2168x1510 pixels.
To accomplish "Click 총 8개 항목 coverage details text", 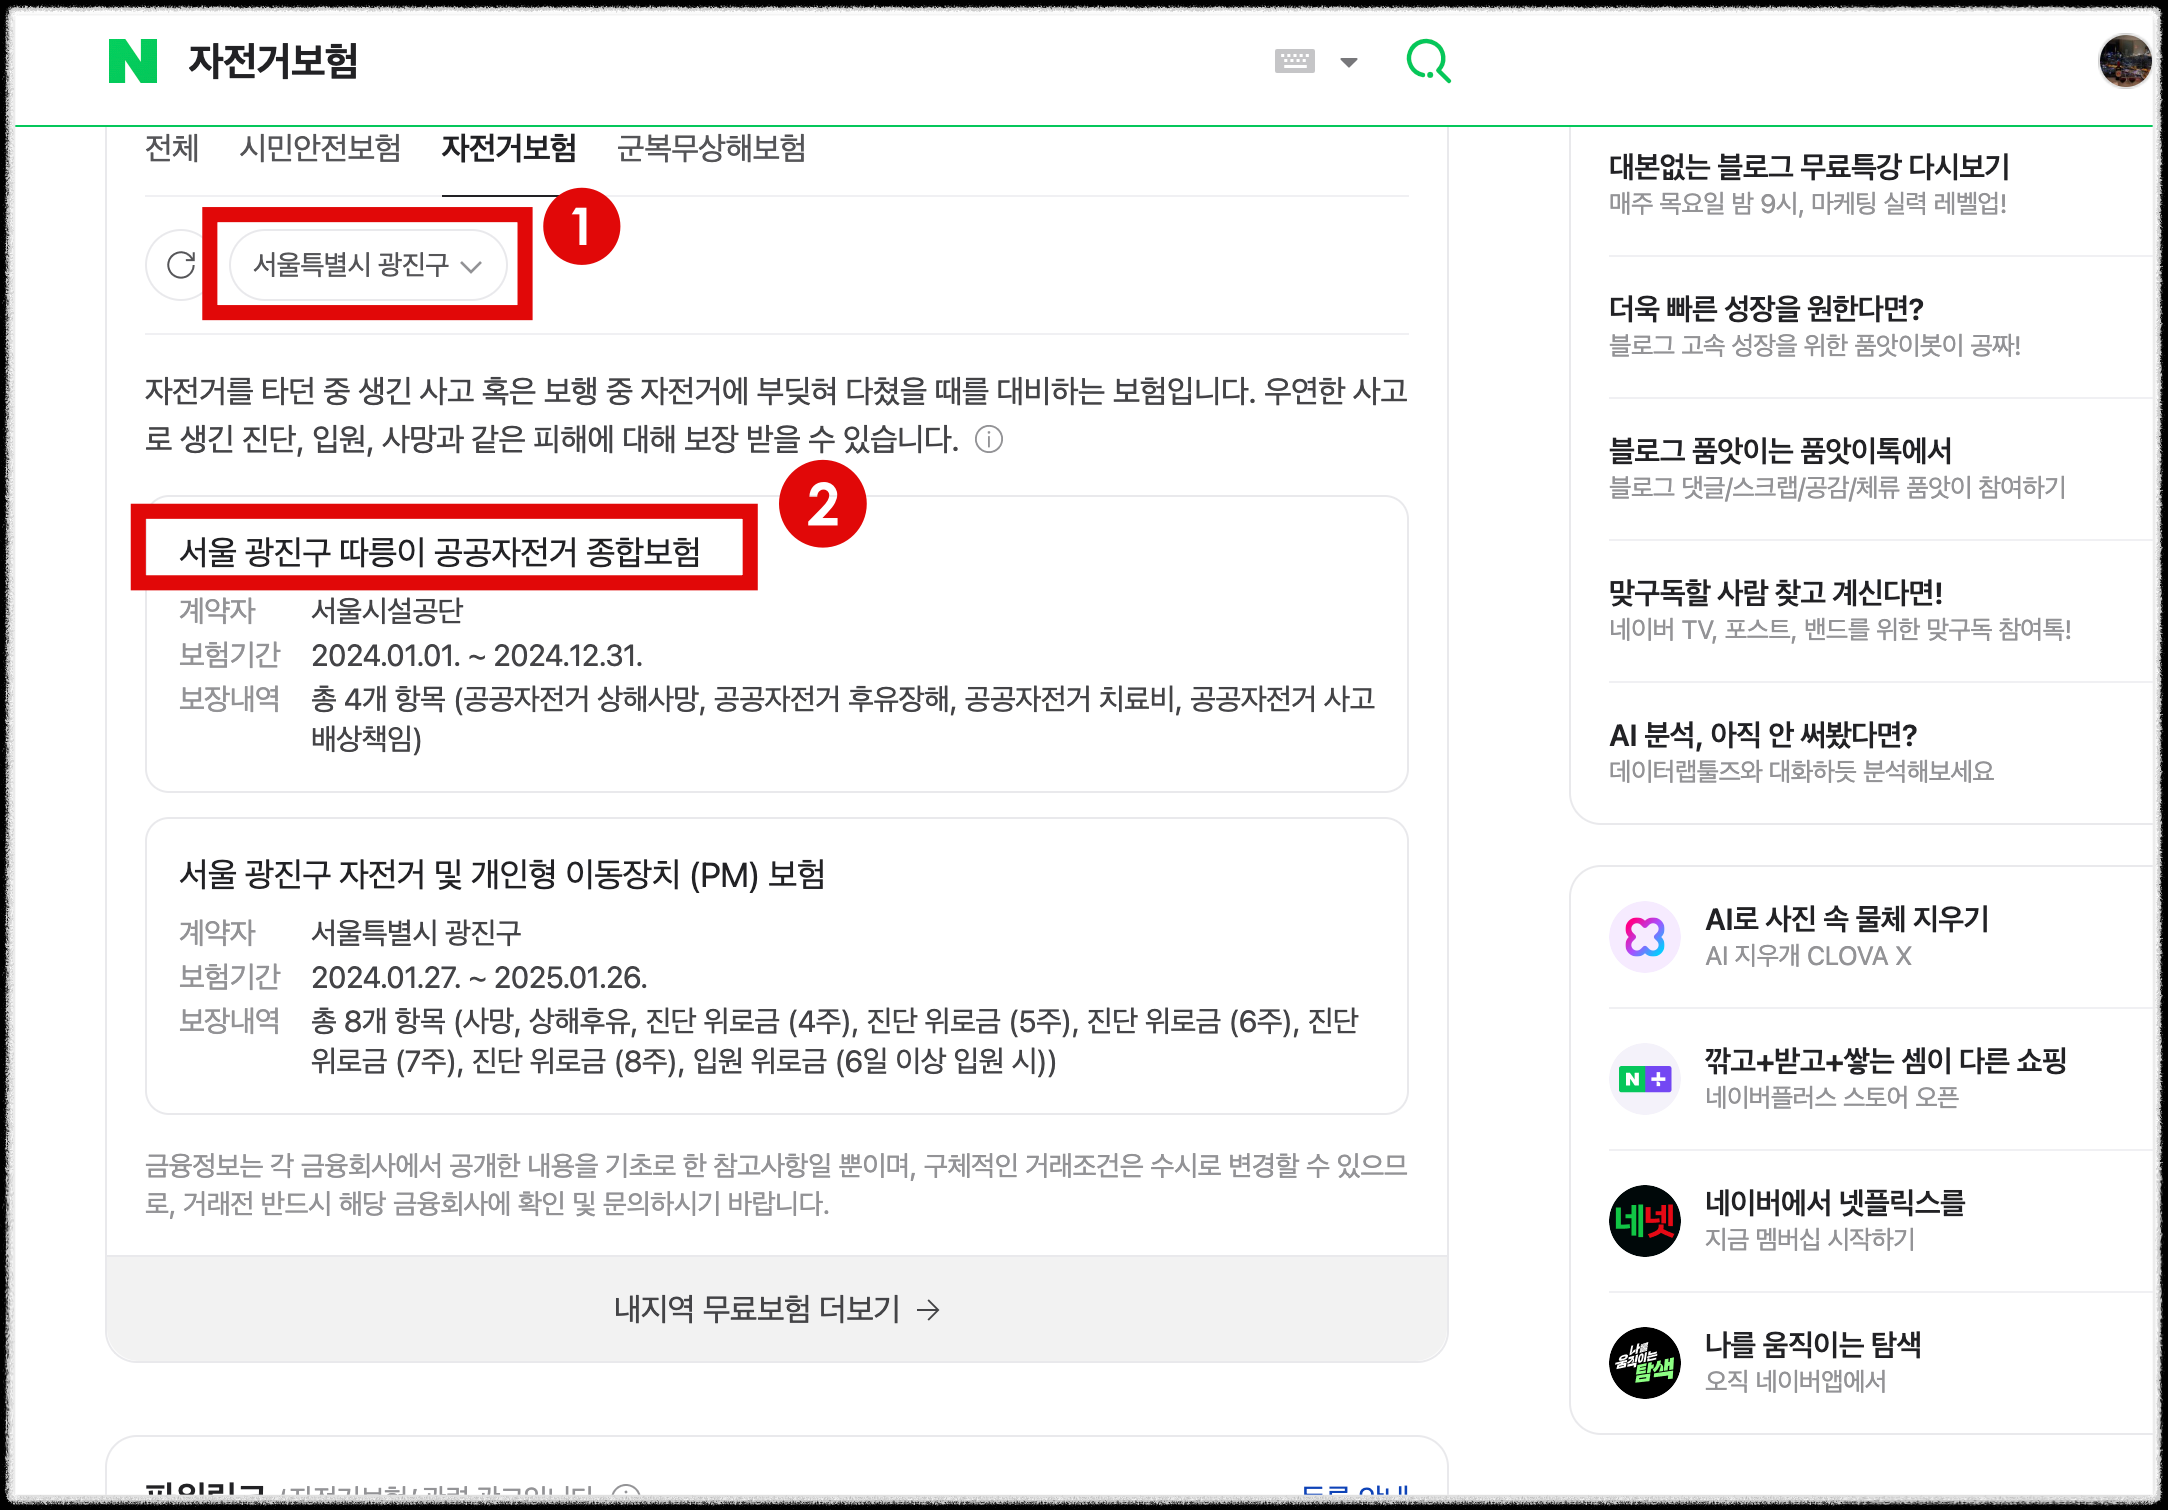I will [x=835, y=1040].
